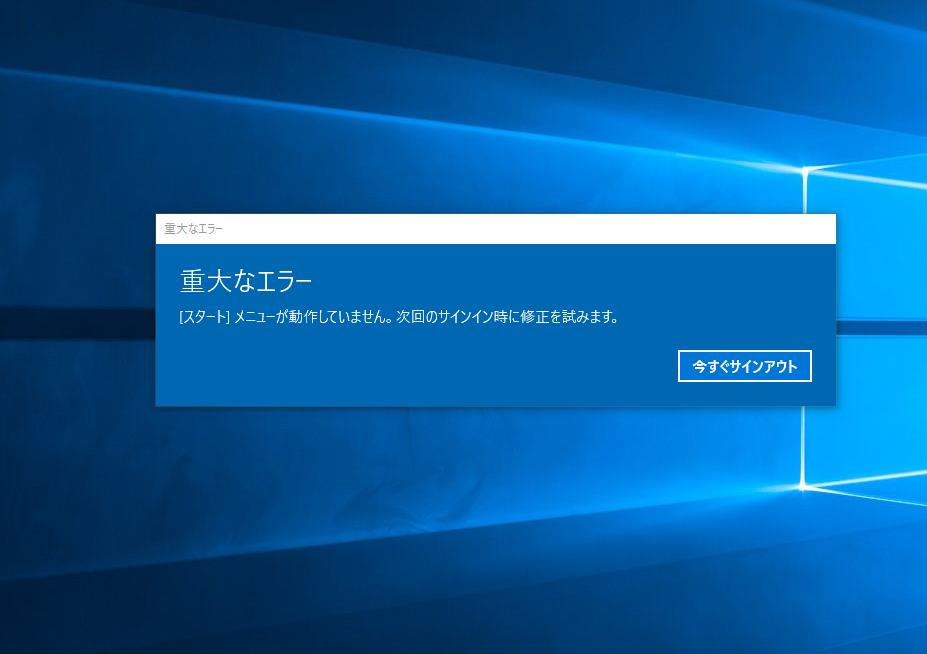Click the word メニュー in the error message
927x654 pixels.
coord(255,318)
